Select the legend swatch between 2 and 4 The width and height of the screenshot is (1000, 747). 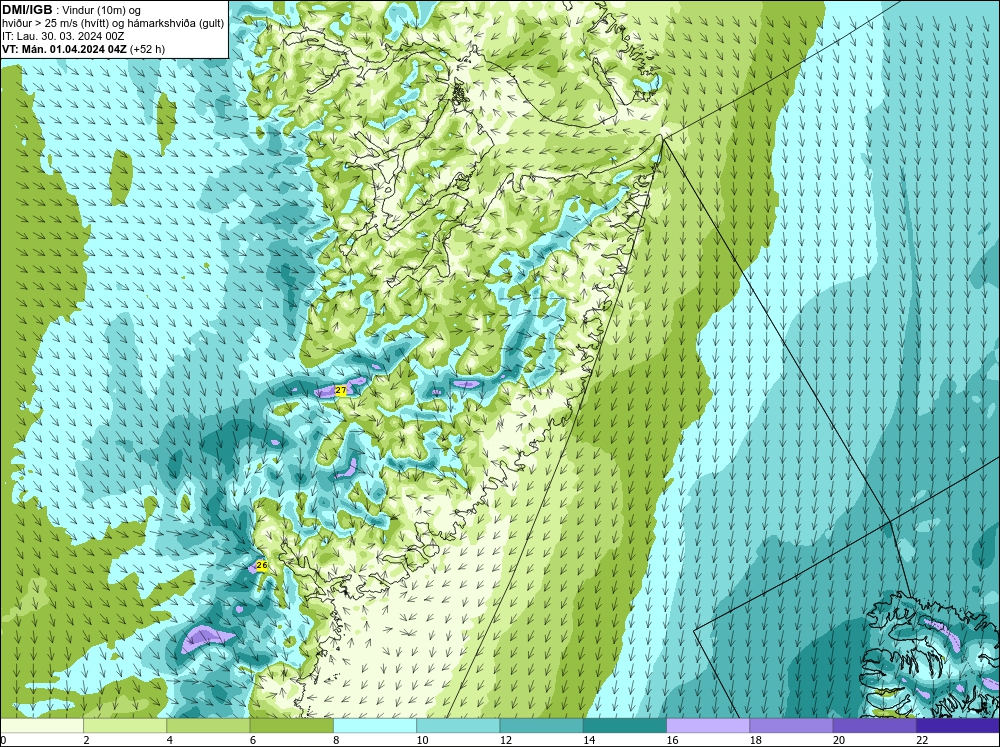(x=125, y=725)
